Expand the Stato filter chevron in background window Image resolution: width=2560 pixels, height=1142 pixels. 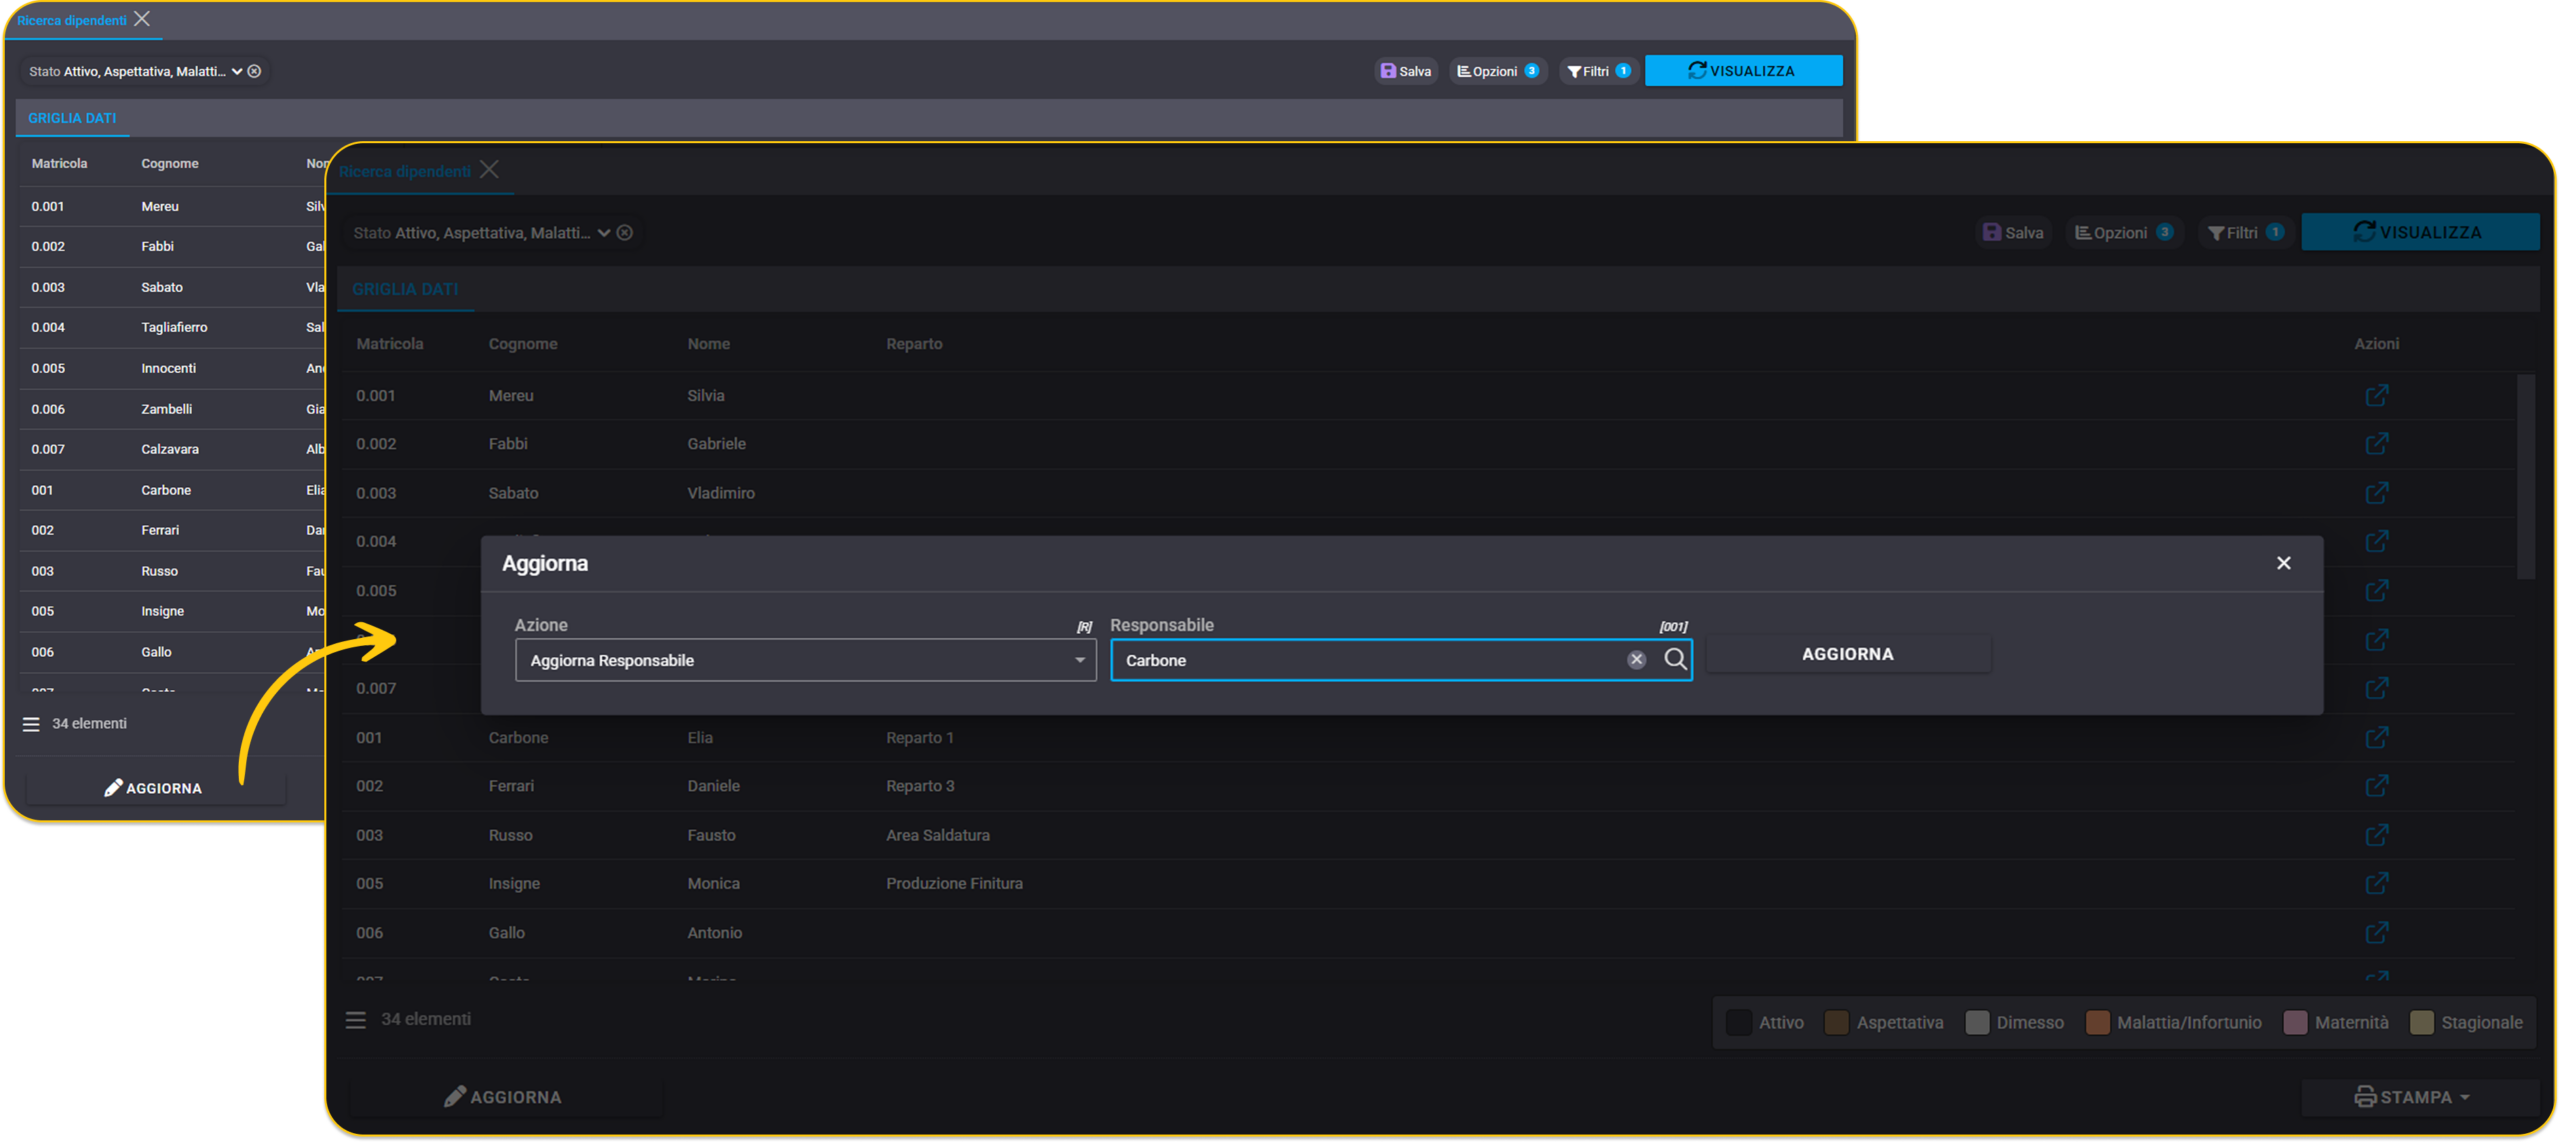point(237,71)
